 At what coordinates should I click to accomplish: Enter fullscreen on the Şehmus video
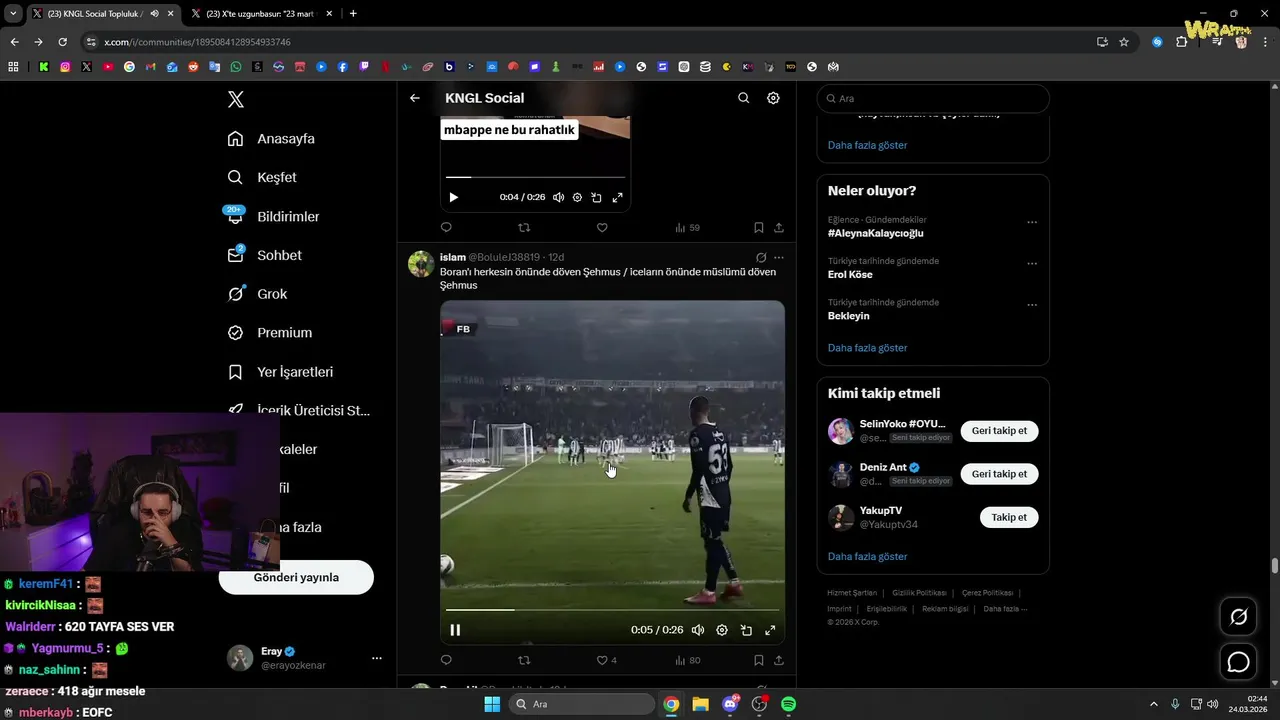tap(770, 630)
